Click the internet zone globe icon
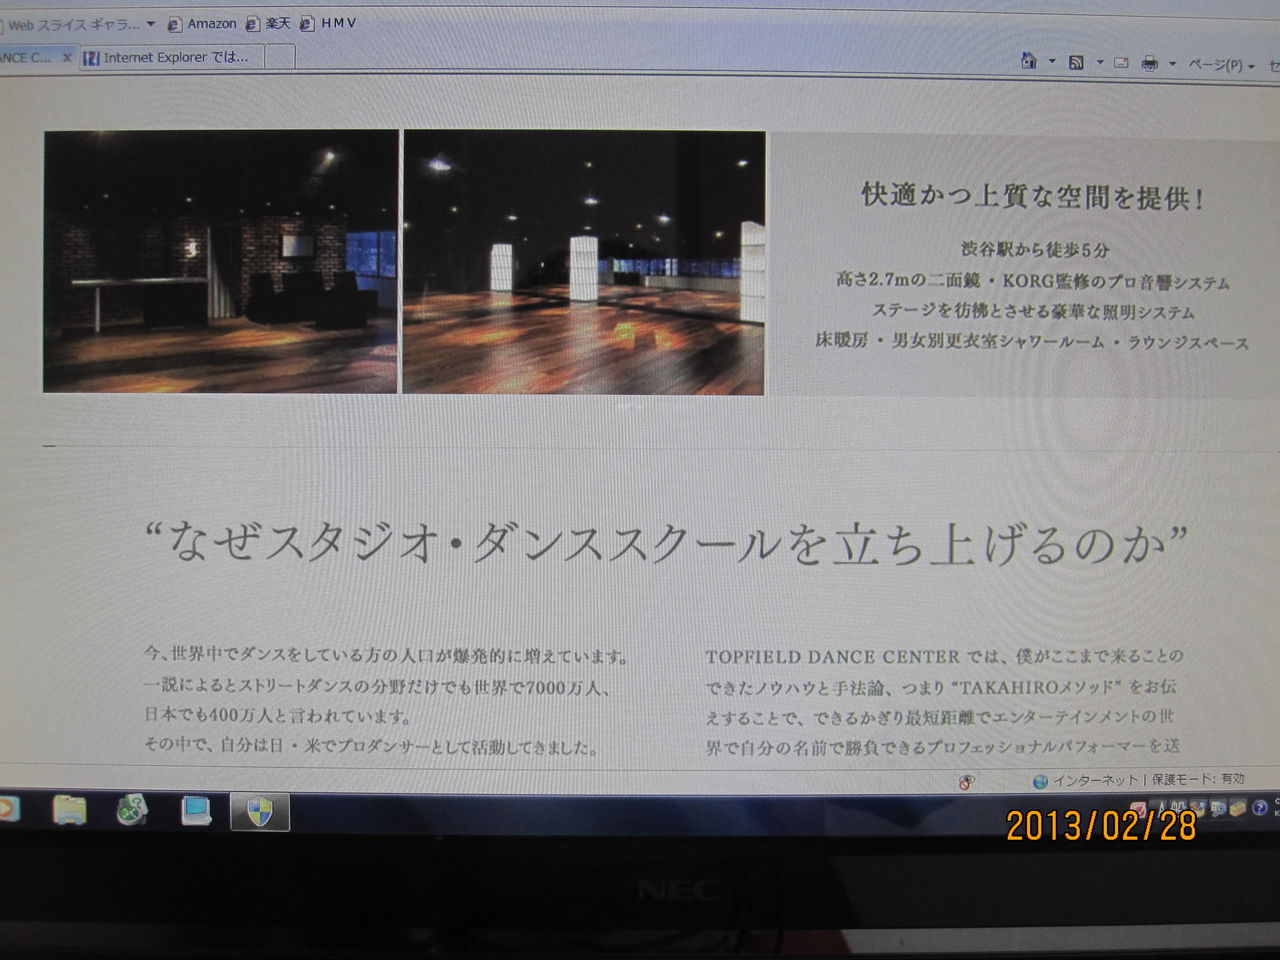Viewport: 1280px width, 960px height. point(1040,781)
